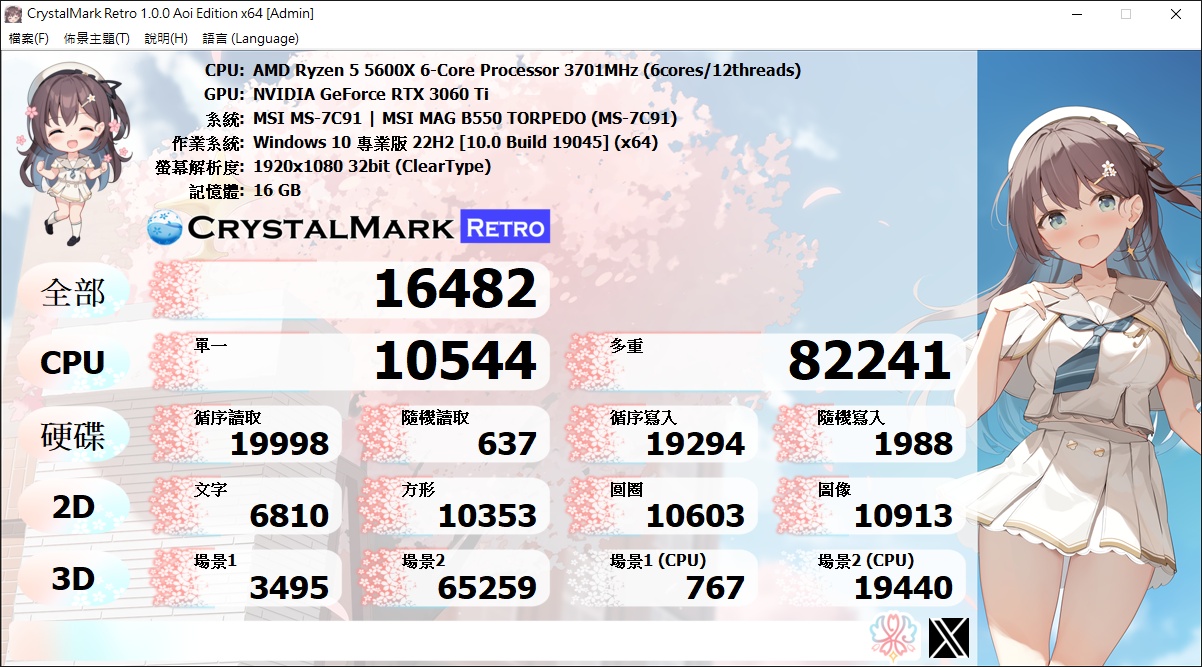Click the CrystalMark Retro globe logo
Image resolution: width=1202 pixels, height=667 pixels.
(165, 227)
